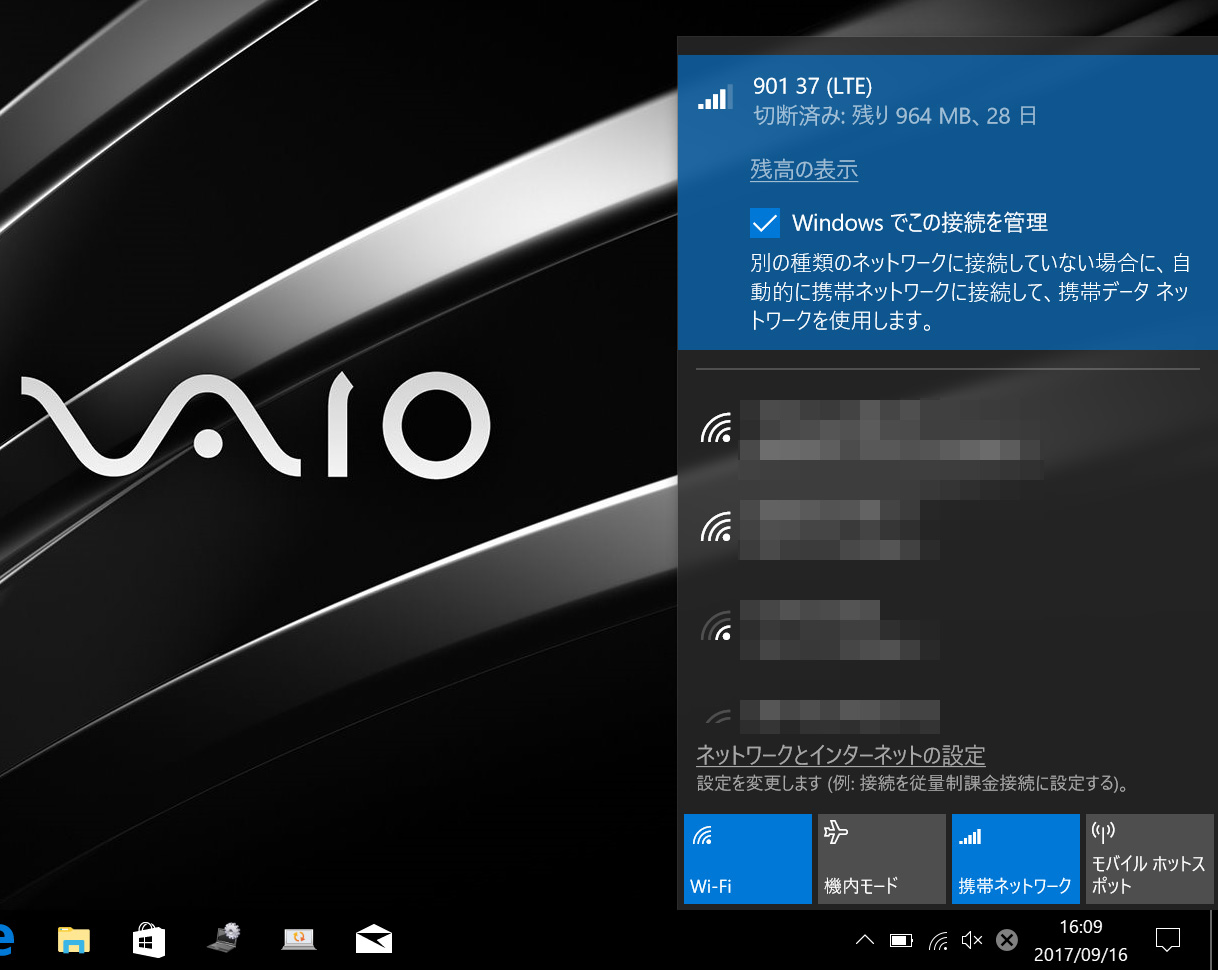
Task: Toggle the 携帯ネットワーク cellular tile
Action: click(1016, 859)
